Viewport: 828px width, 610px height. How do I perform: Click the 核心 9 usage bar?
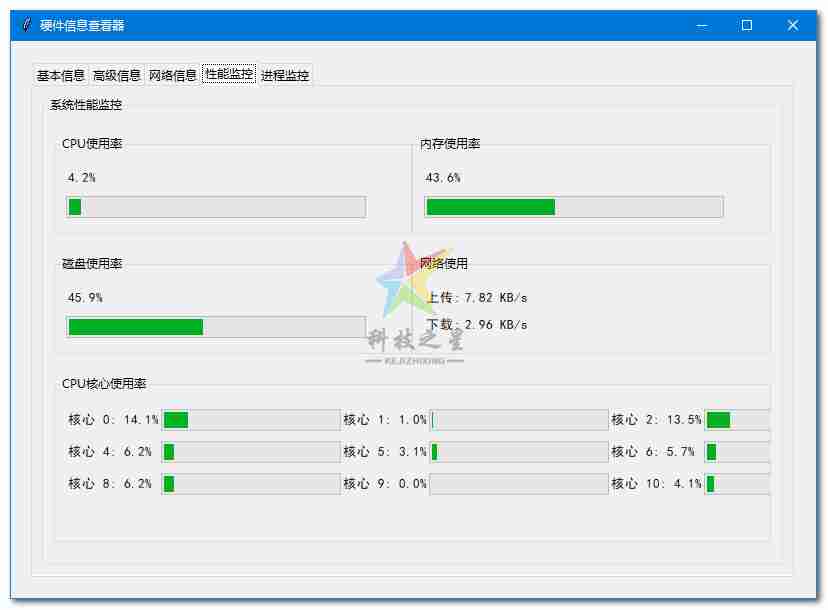pyautogui.click(x=519, y=484)
